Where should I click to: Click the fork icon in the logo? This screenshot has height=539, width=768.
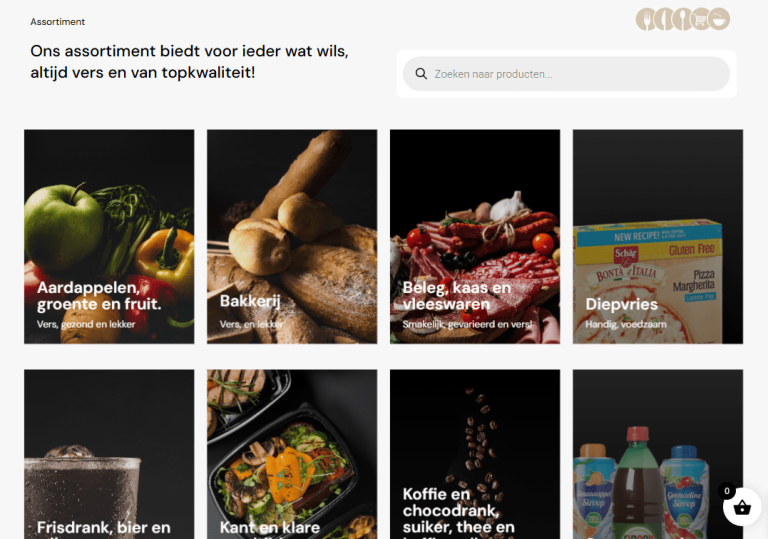click(647, 19)
